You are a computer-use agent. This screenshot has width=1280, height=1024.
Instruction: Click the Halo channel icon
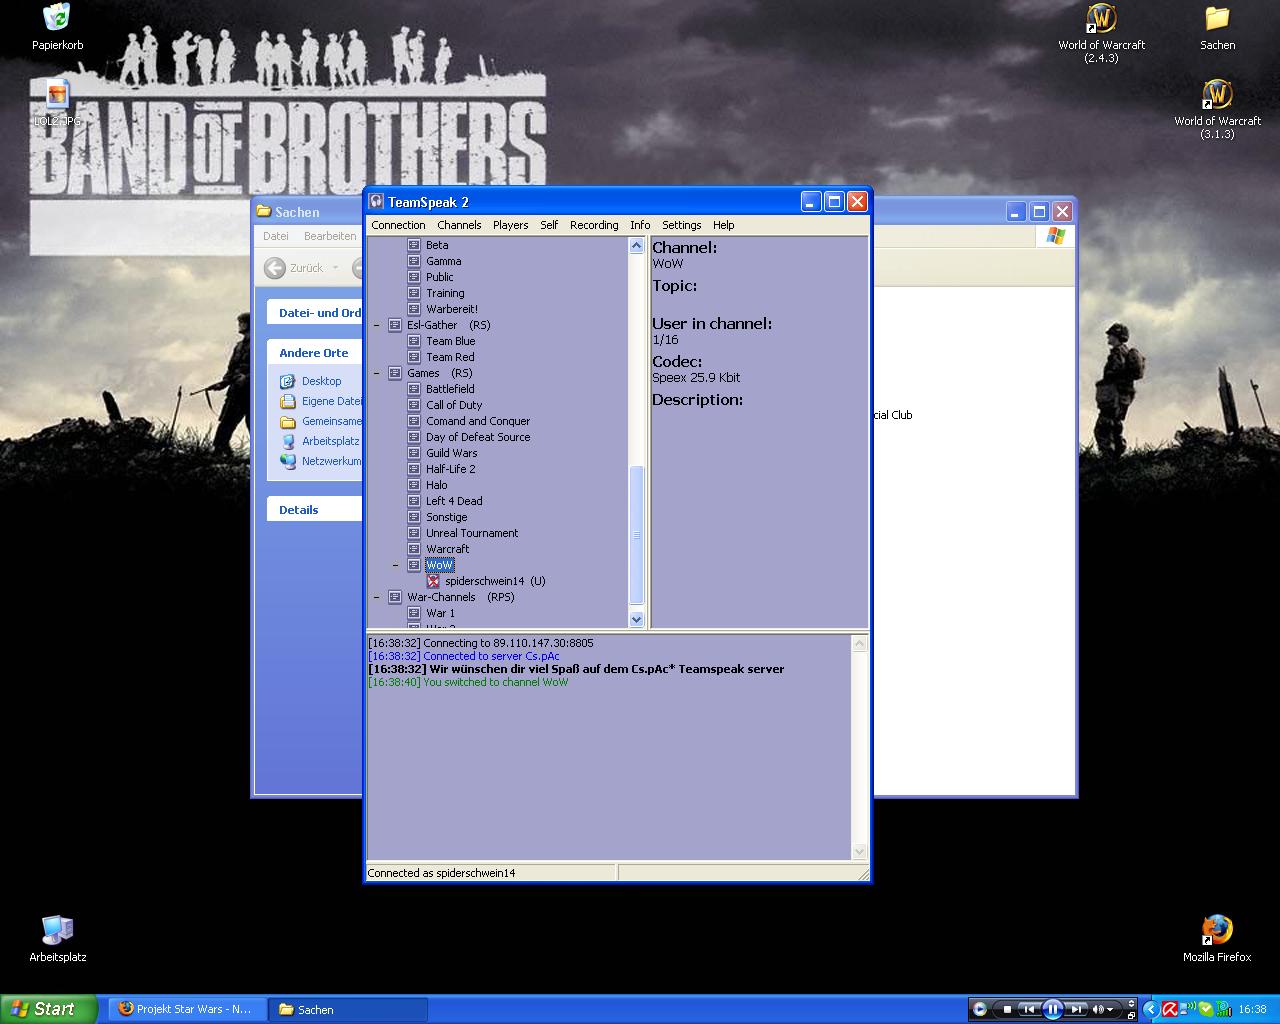(x=414, y=485)
